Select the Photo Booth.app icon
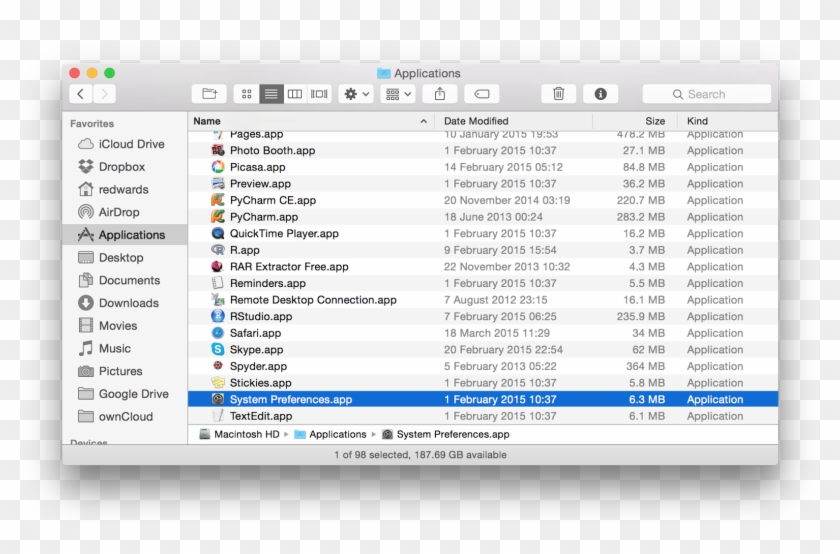Image resolution: width=840 pixels, height=554 pixels. (x=218, y=151)
